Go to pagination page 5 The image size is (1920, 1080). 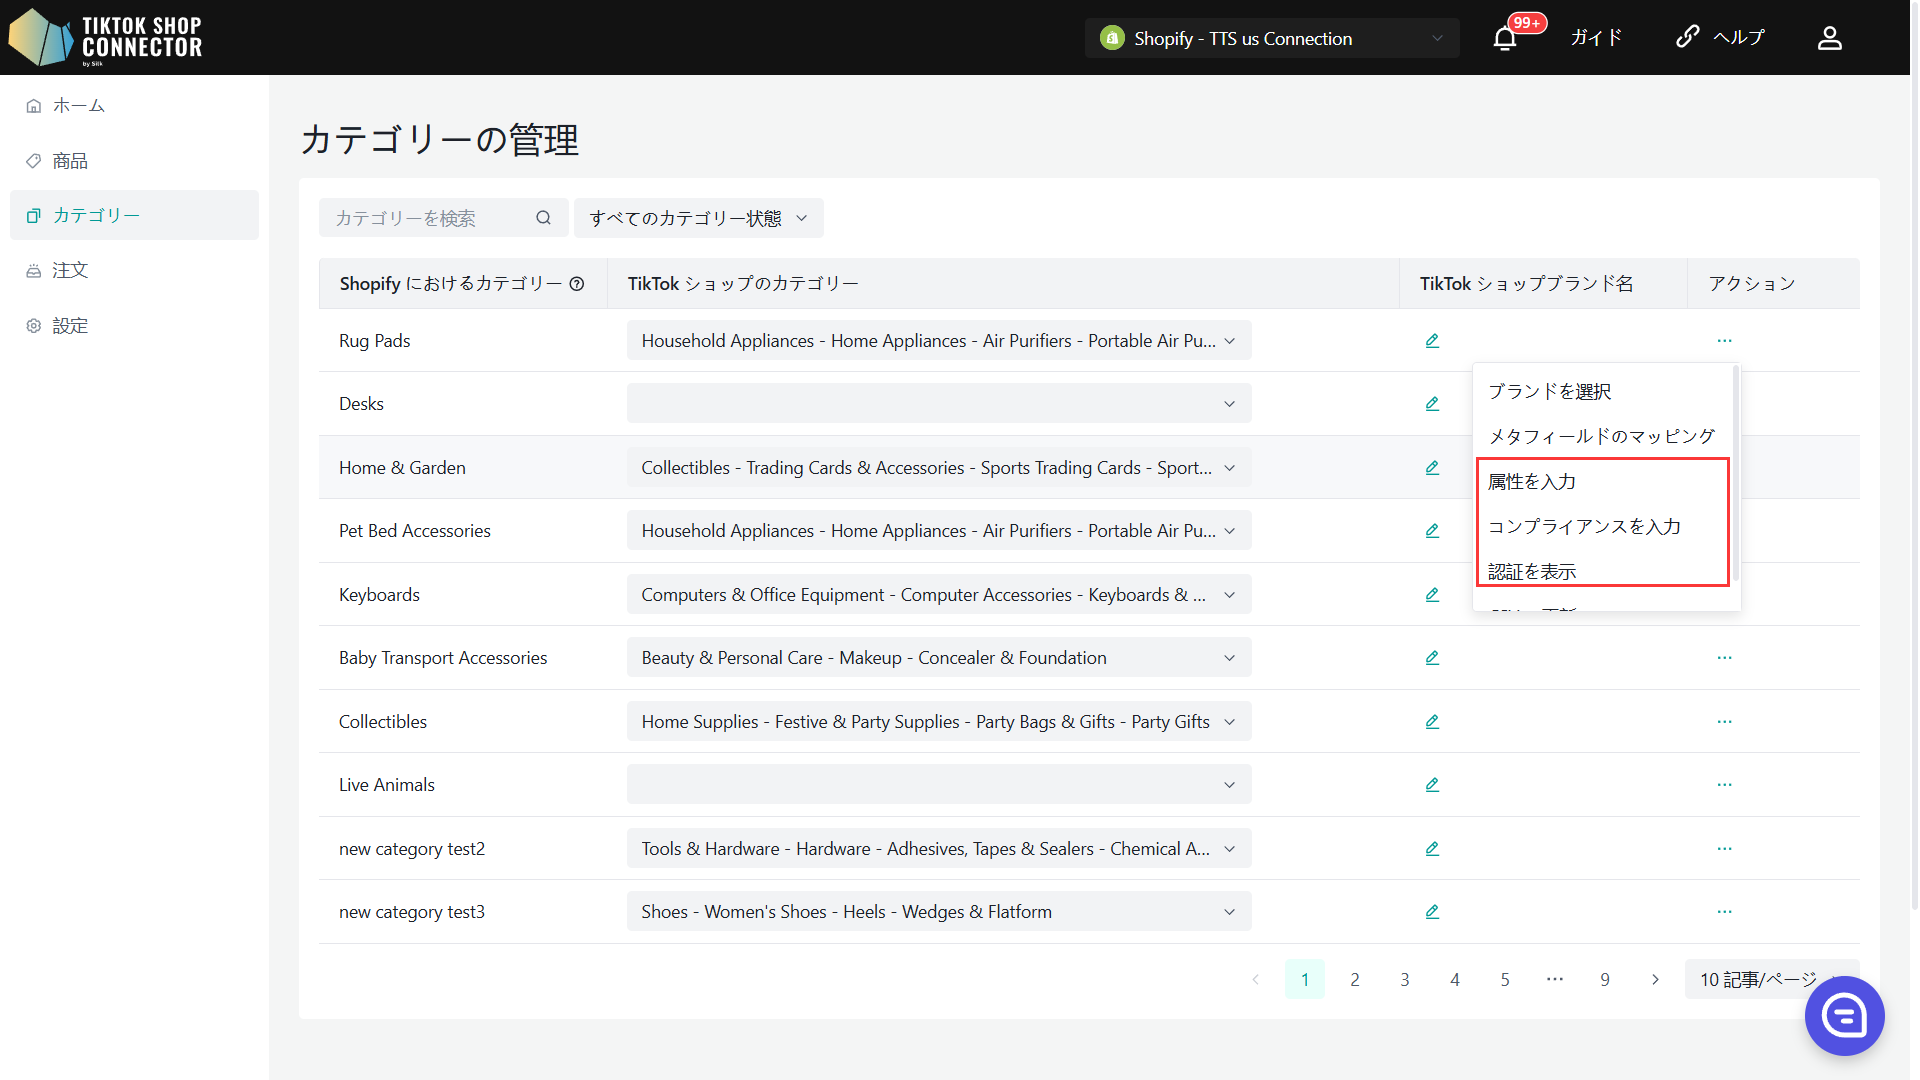1504,980
